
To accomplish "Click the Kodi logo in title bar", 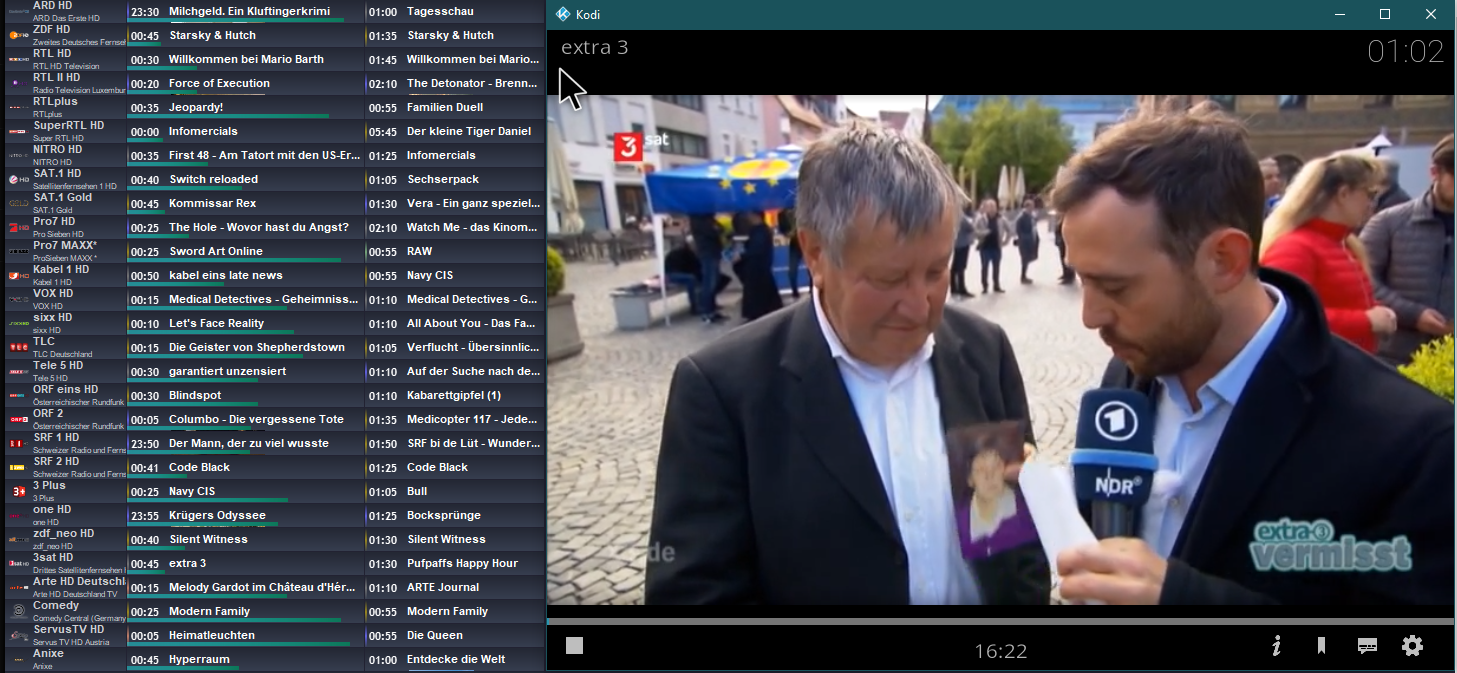I will pos(563,14).
